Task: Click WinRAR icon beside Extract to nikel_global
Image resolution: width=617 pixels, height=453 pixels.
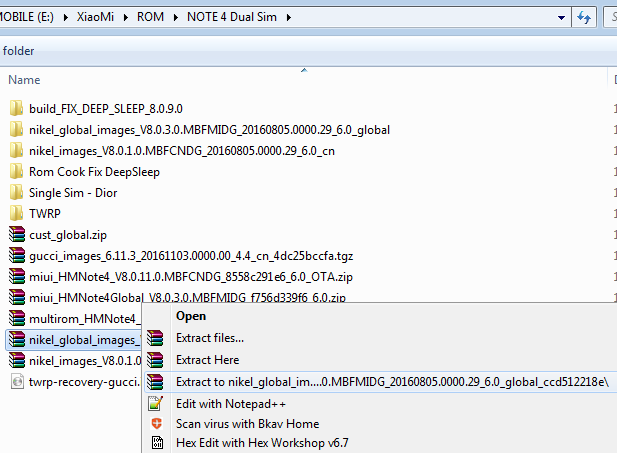Action: click(155, 382)
